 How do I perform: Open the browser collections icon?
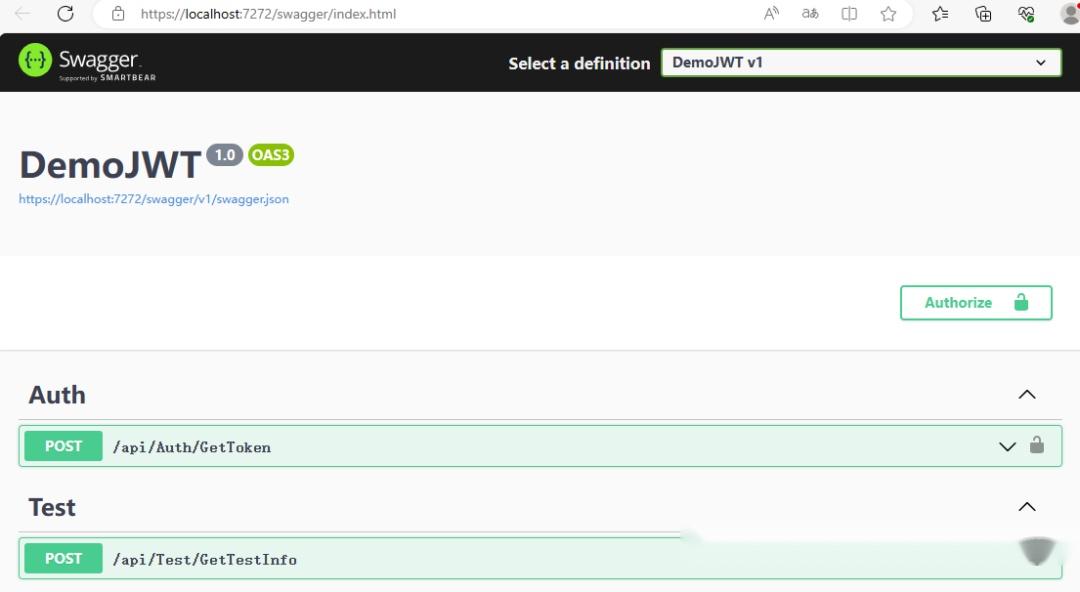click(983, 13)
